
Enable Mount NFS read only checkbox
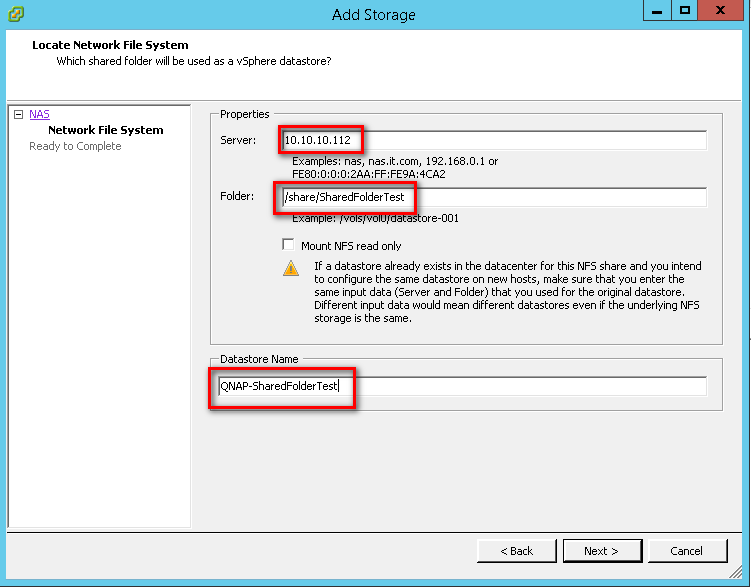pos(288,245)
